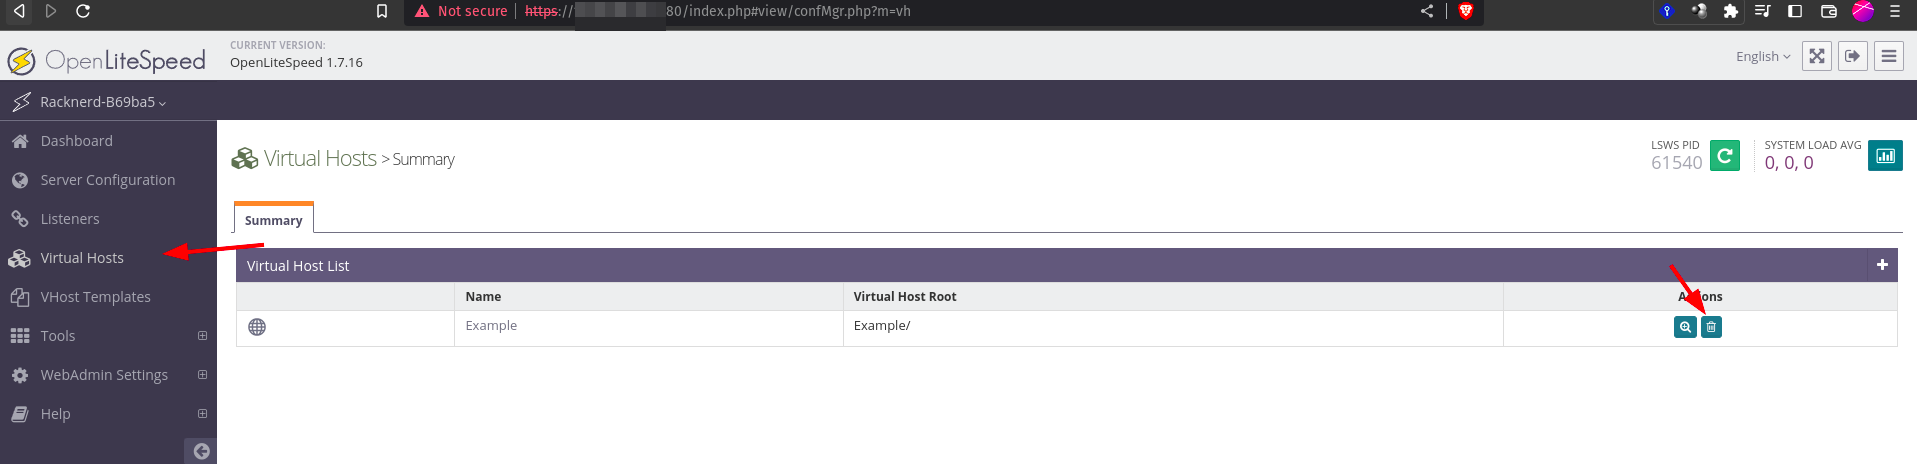Select the Summary tab
This screenshot has width=1917, height=464.
274,220
